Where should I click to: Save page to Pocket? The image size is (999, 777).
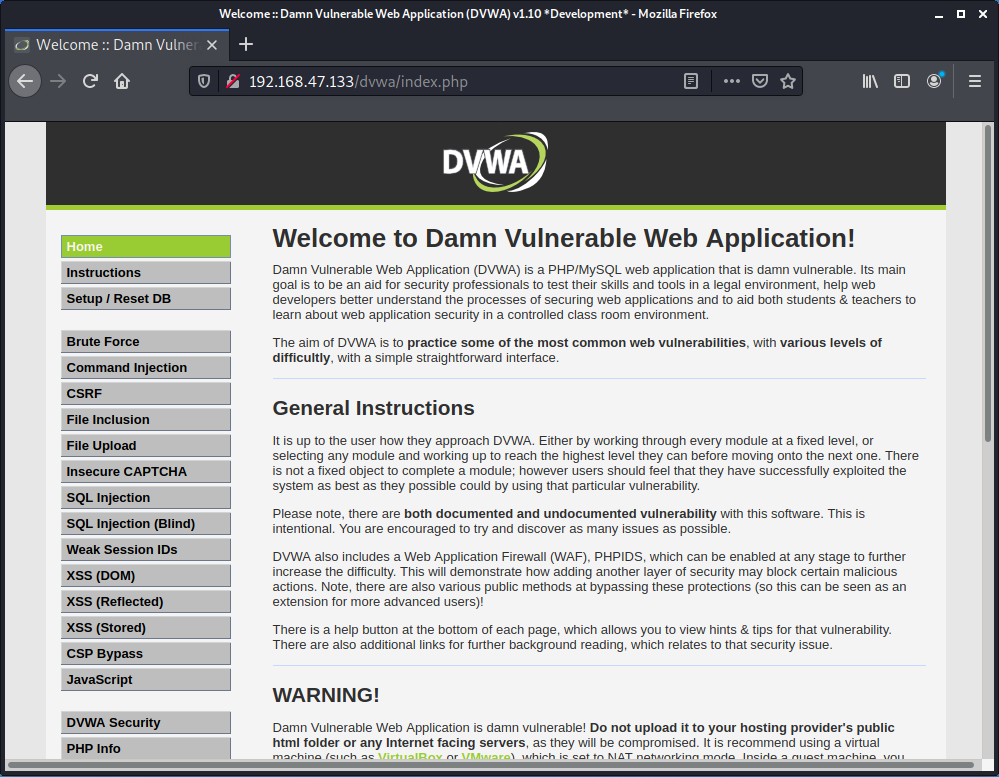[759, 82]
